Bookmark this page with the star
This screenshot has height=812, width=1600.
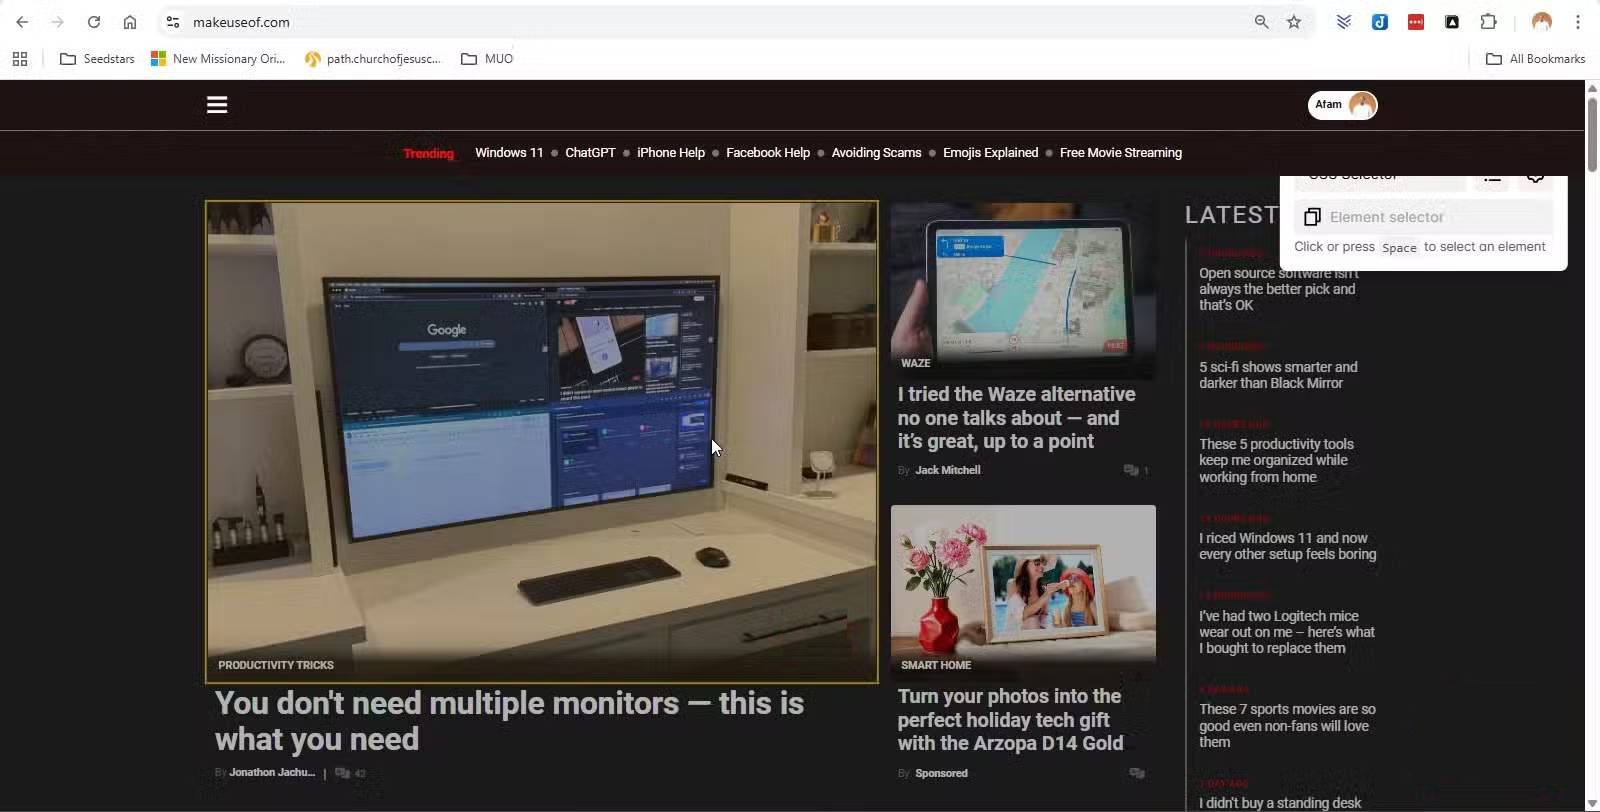pos(1294,22)
